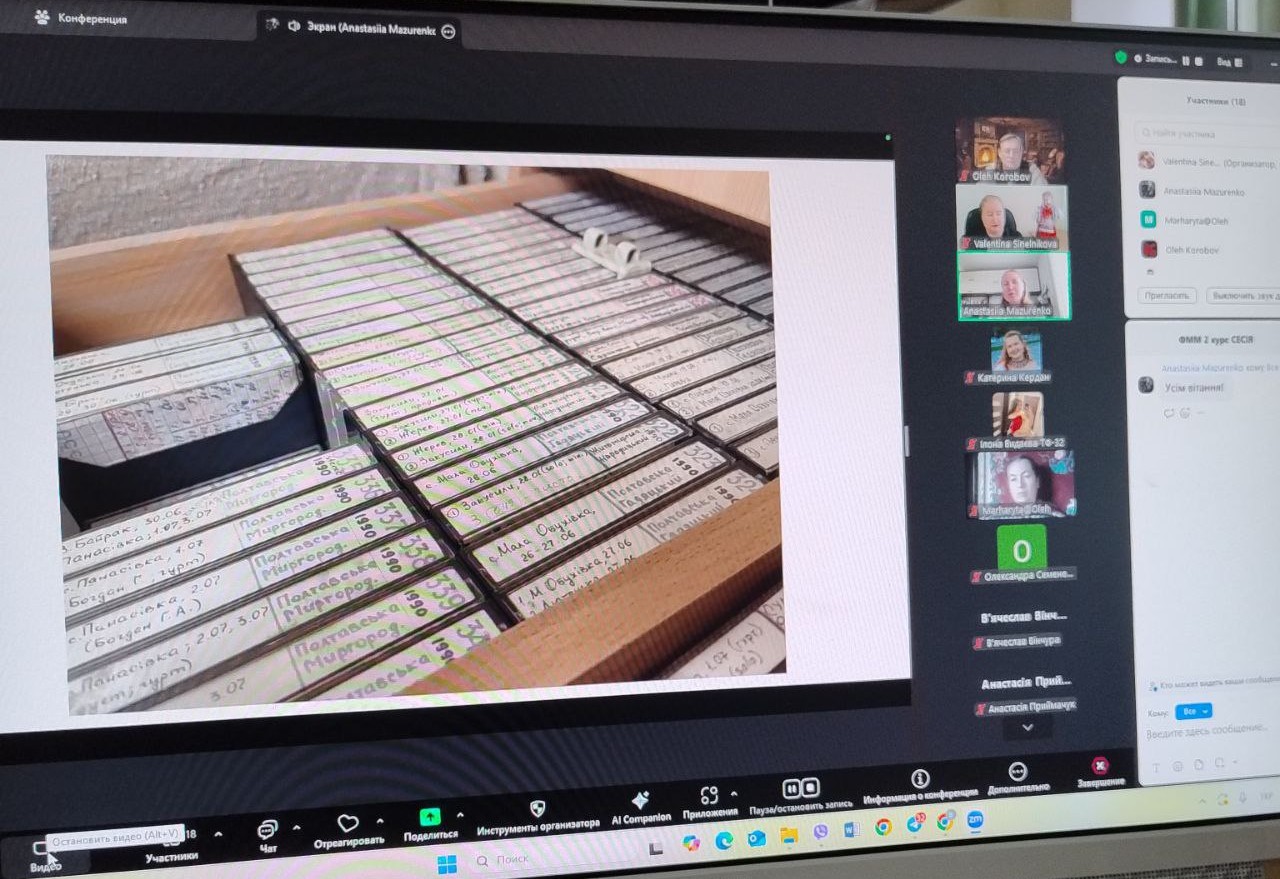The width and height of the screenshot is (1280, 879).
Task: Select Valentina Sinelnikova in participants list
Action: [1207, 161]
